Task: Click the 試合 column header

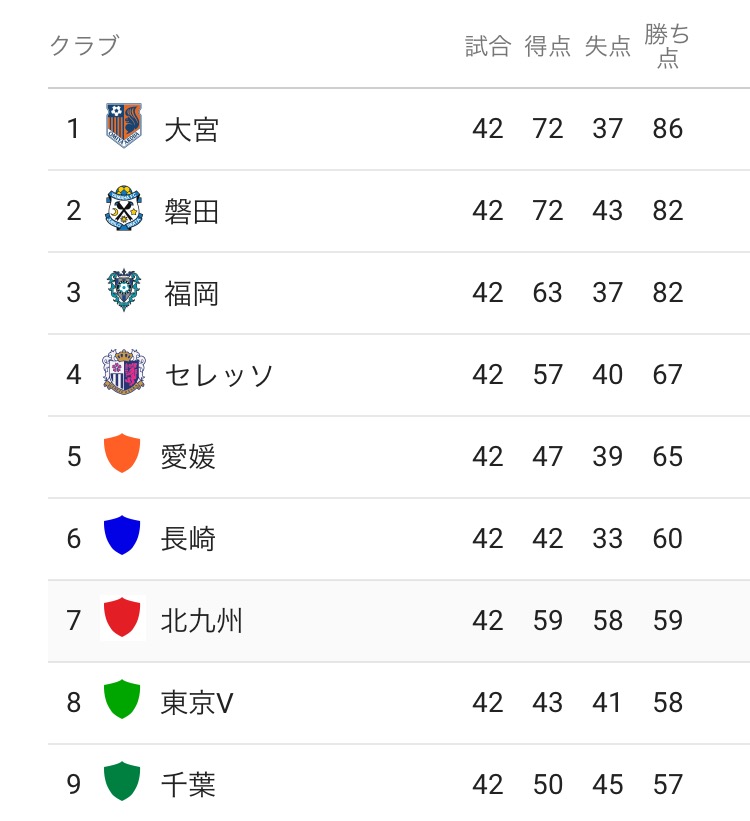Action: [x=488, y=46]
